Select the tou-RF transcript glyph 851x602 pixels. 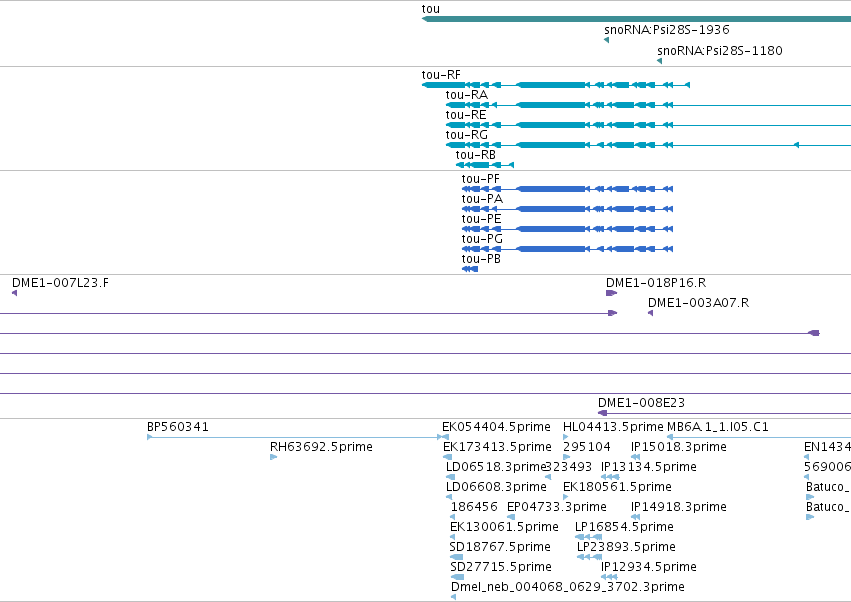tap(556, 85)
